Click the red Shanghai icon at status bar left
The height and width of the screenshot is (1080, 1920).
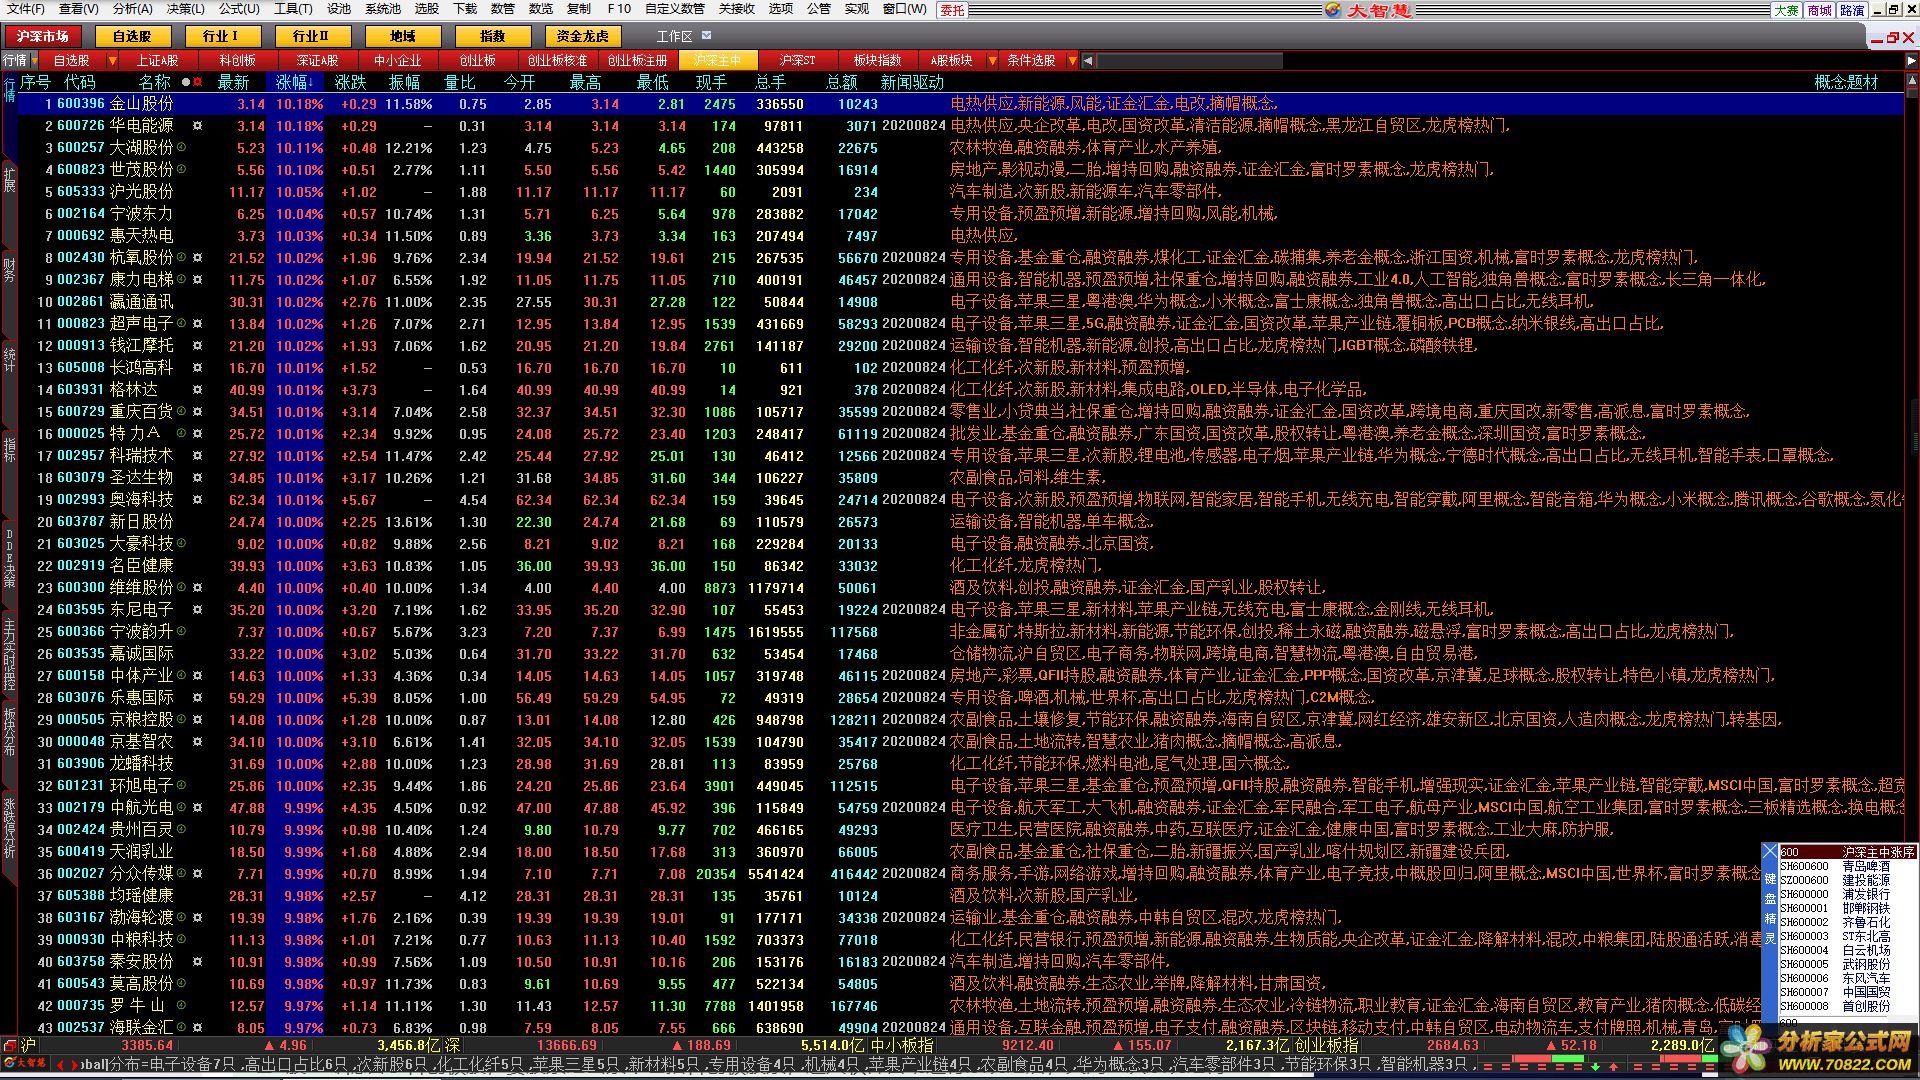click(x=10, y=1045)
